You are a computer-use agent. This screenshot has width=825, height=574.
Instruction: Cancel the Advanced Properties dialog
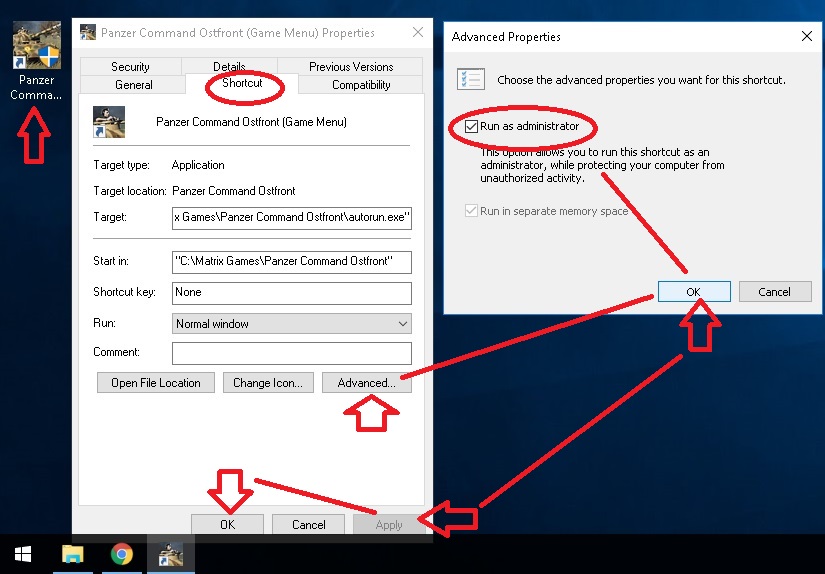click(774, 292)
